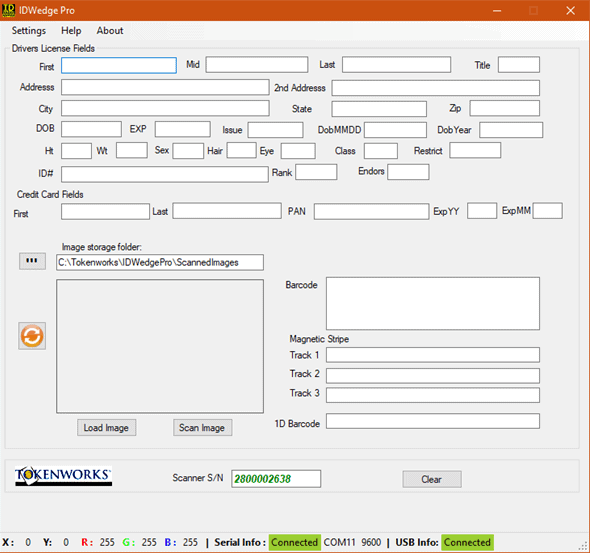Click the Serial Info Connected status indicator

click(295, 542)
